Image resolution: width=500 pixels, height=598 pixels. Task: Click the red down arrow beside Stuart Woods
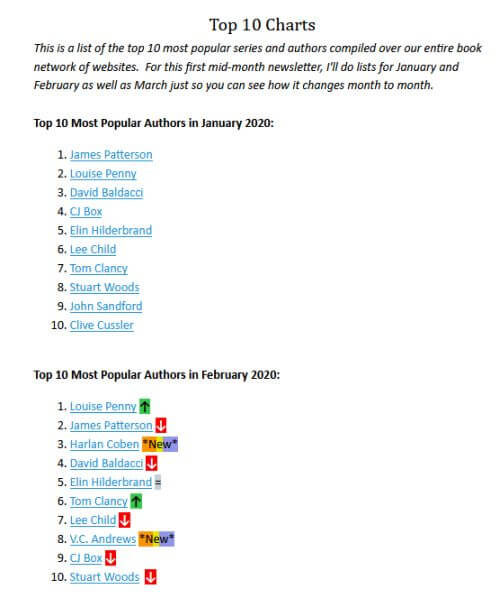151,577
